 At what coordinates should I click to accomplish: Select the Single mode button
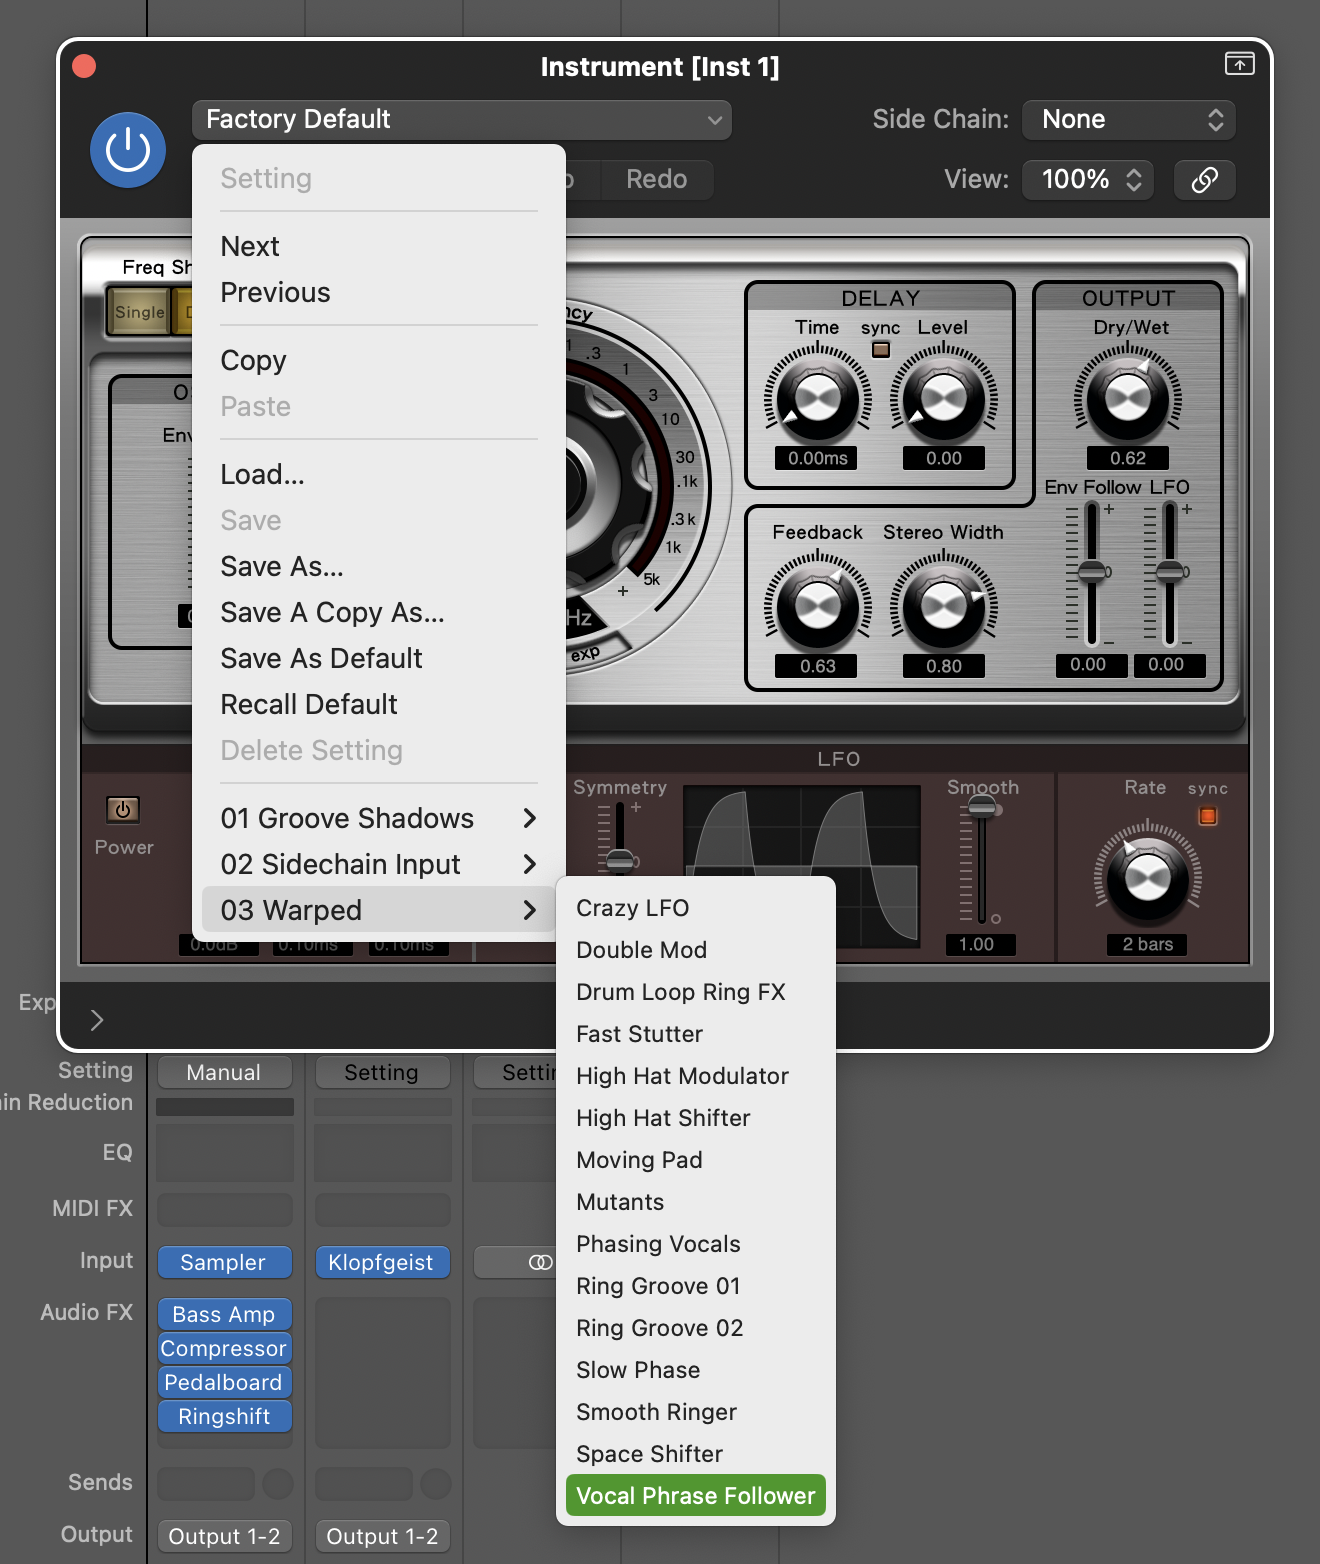point(139,312)
